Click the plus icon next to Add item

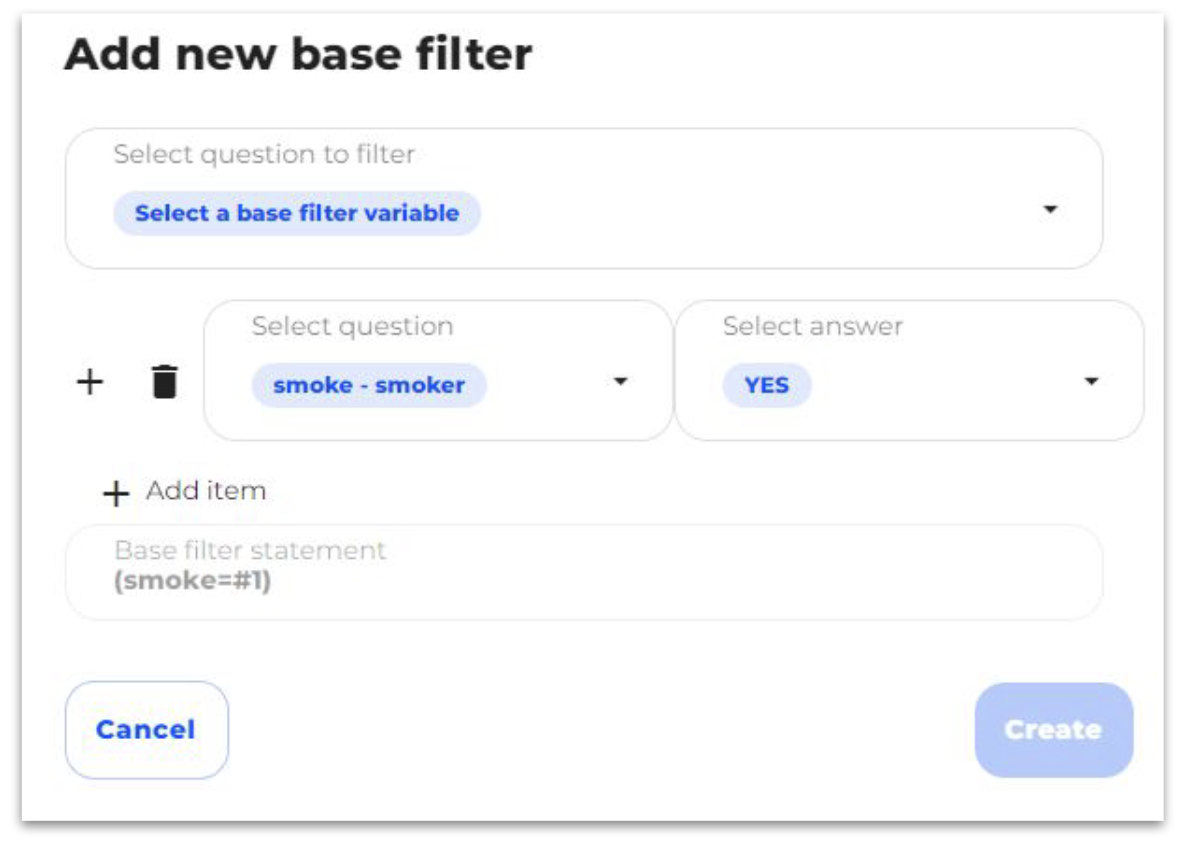[115, 494]
